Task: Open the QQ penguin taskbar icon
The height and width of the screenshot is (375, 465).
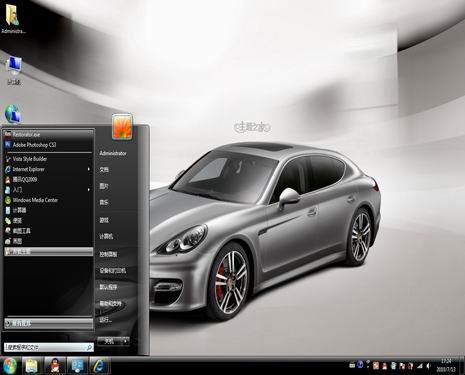Action: point(55,366)
